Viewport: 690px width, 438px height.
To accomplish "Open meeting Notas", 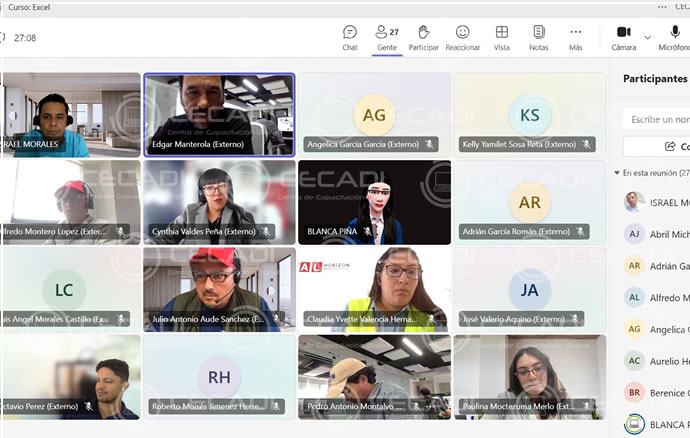I will click(539, 38).
